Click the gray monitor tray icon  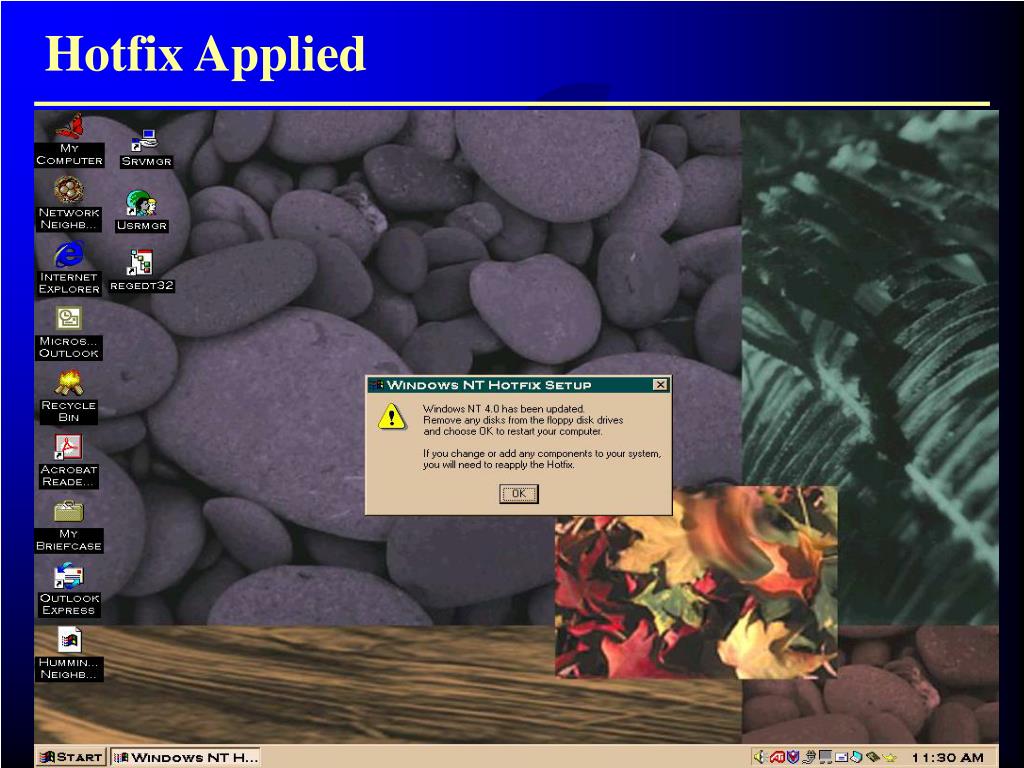(825, 757)
